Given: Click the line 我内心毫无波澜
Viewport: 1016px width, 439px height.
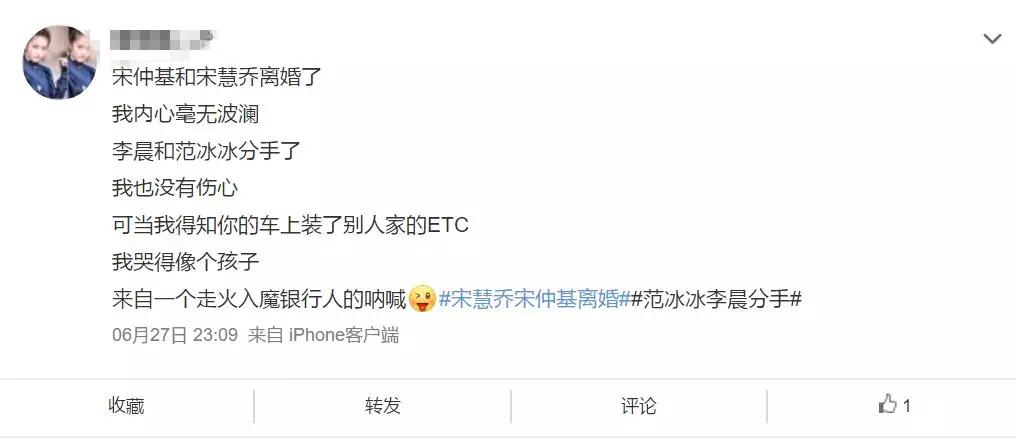Looking at the screenshot, I should 185,115.
